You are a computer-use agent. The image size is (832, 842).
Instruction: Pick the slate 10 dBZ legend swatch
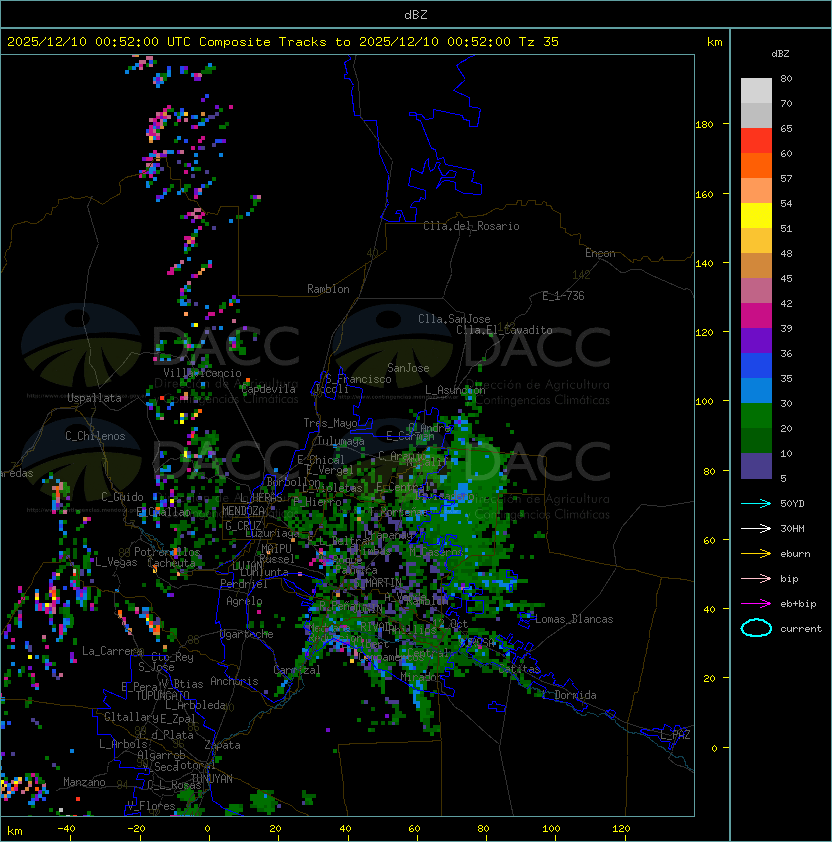click(x=756, y=466)
